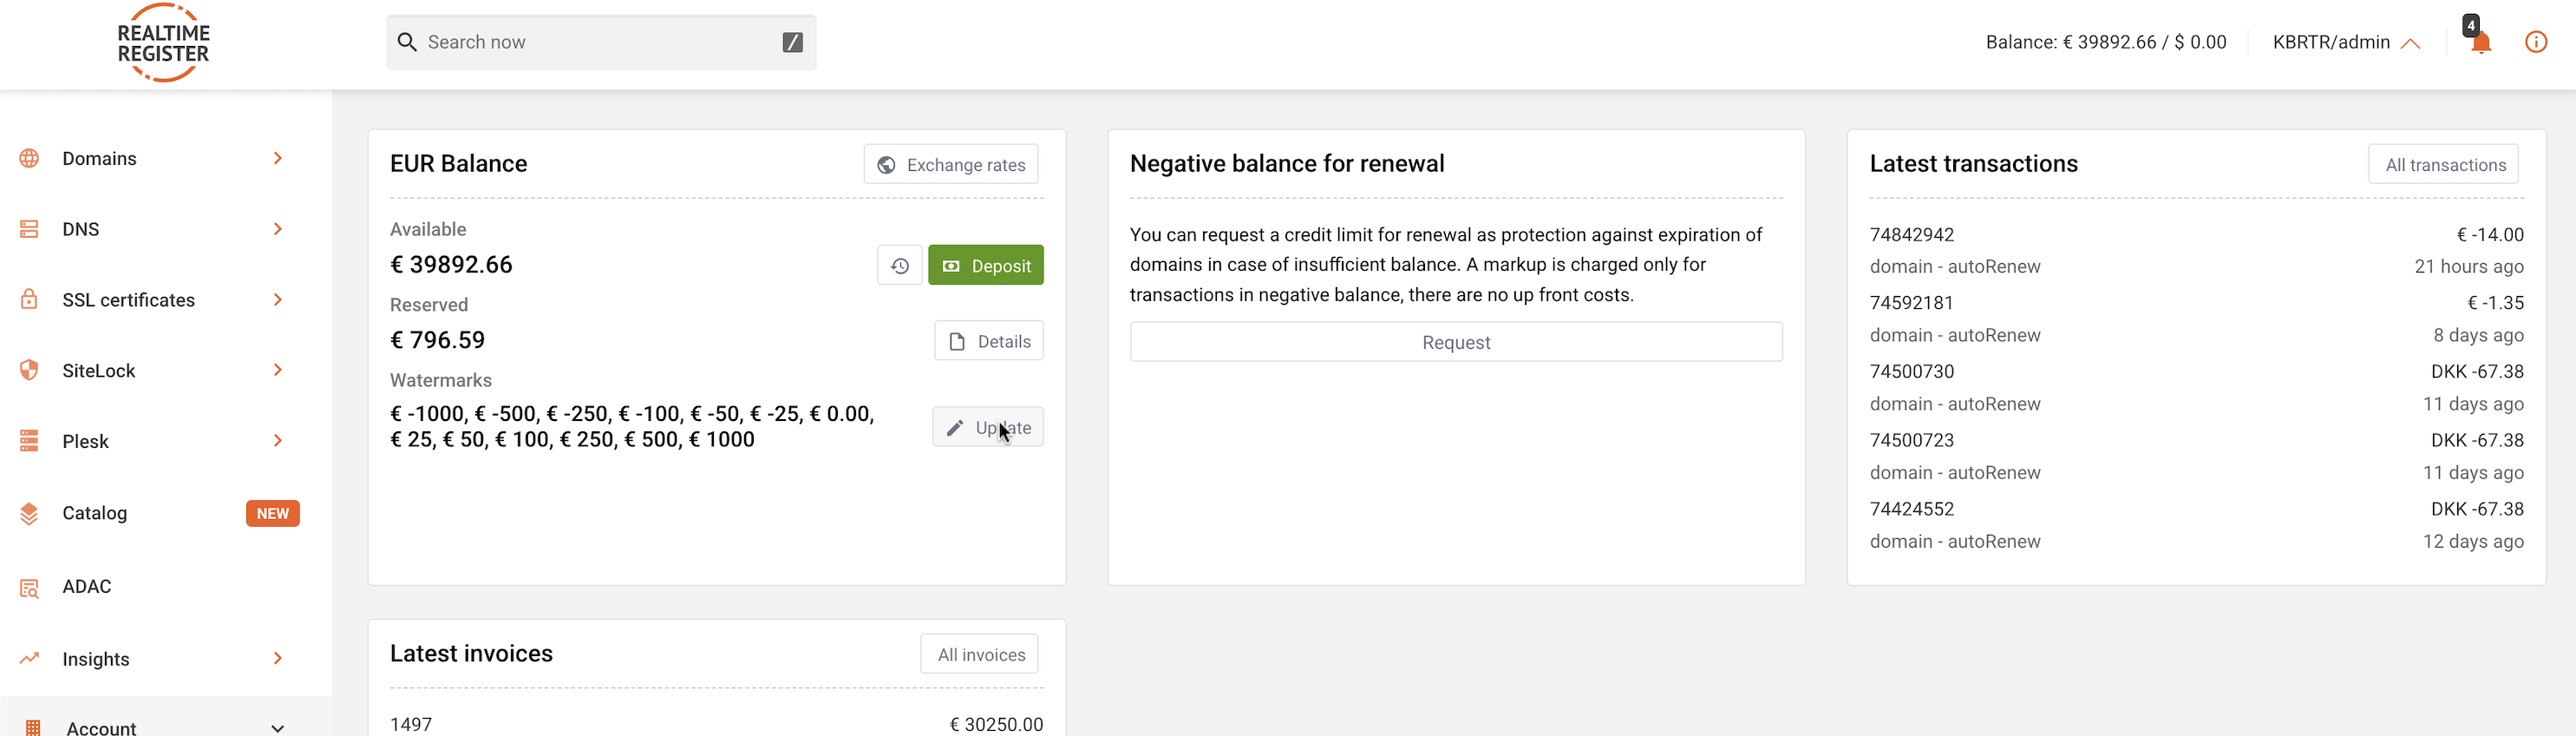Click available amount € 39892.66
2576x736 pixels.
coord(451,265)
